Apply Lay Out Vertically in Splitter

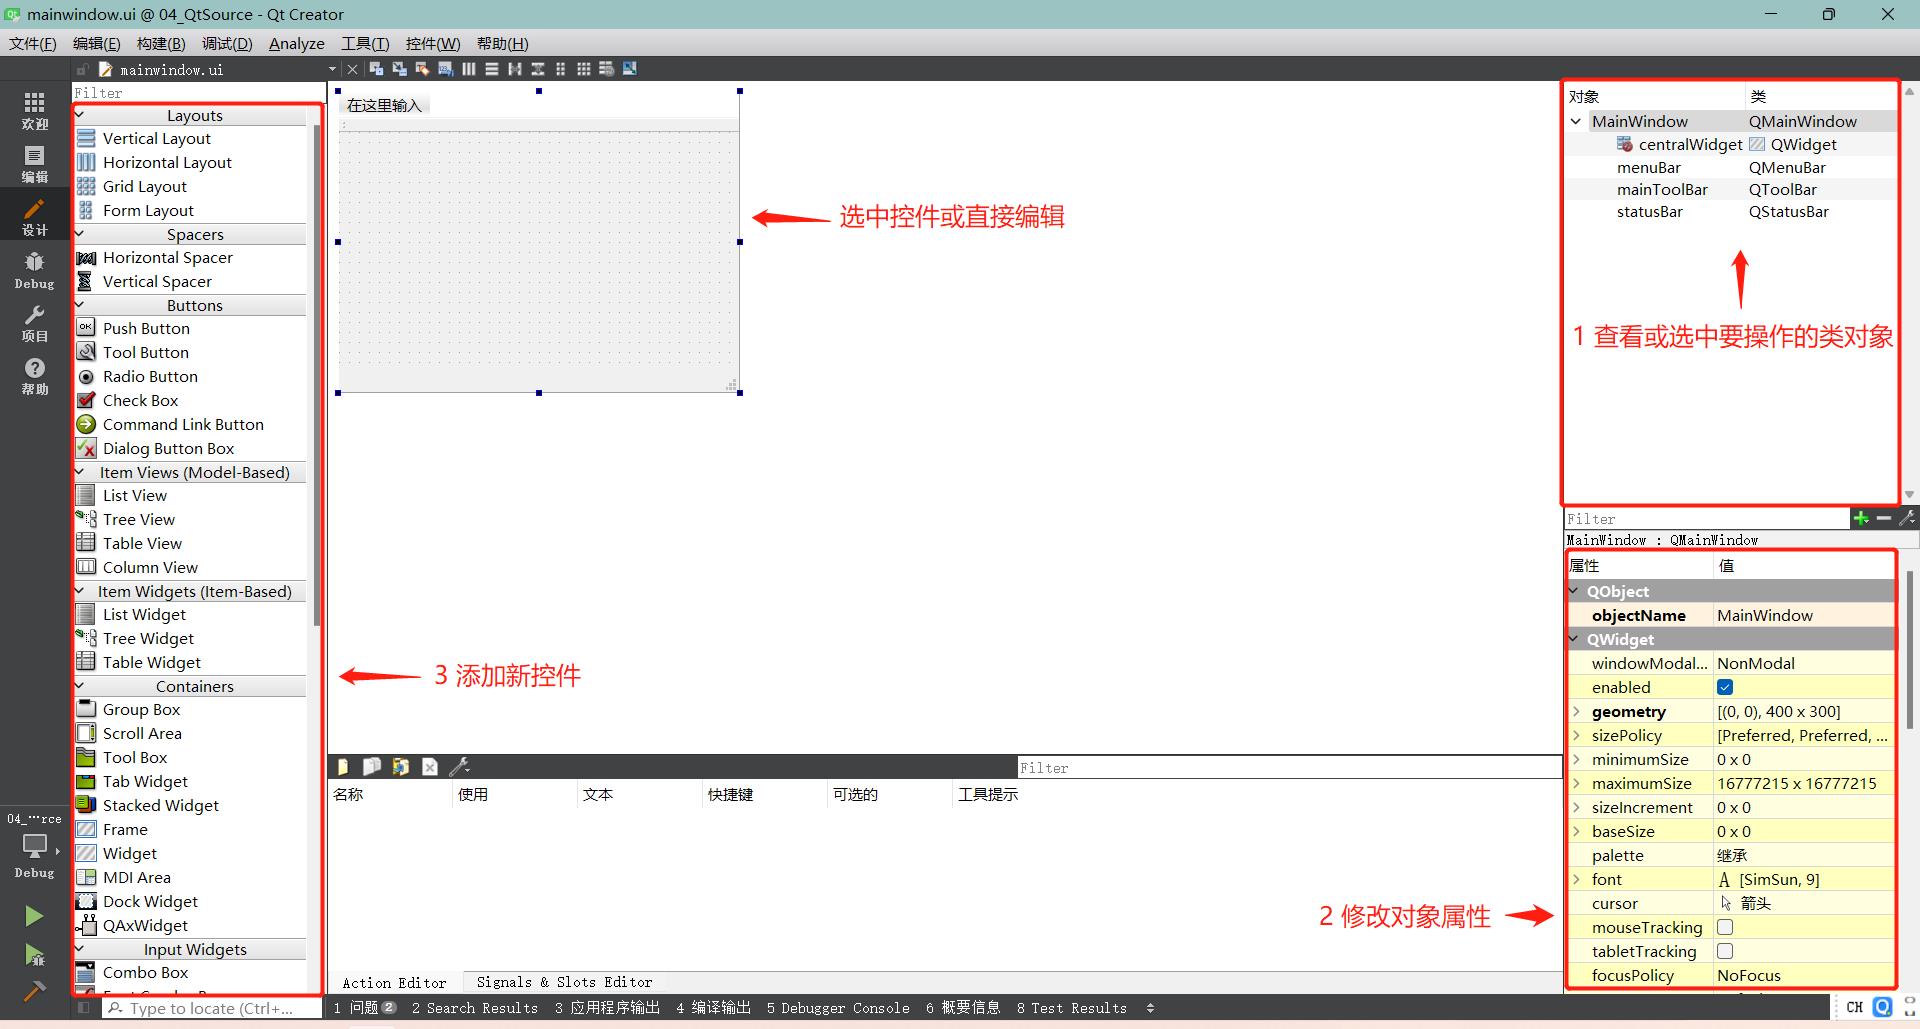point(537,69)
